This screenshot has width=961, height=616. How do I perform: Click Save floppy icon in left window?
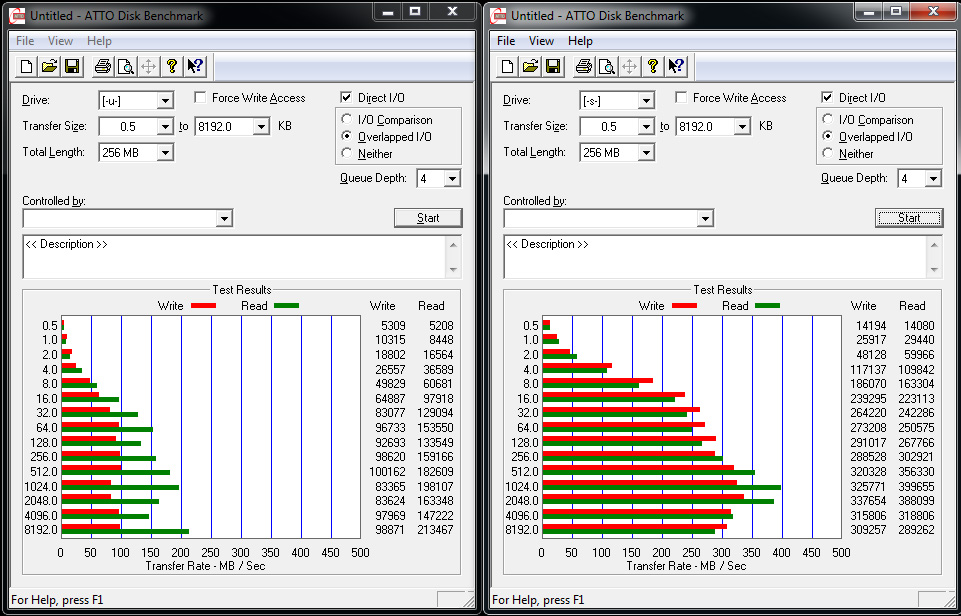coord(72,66)
